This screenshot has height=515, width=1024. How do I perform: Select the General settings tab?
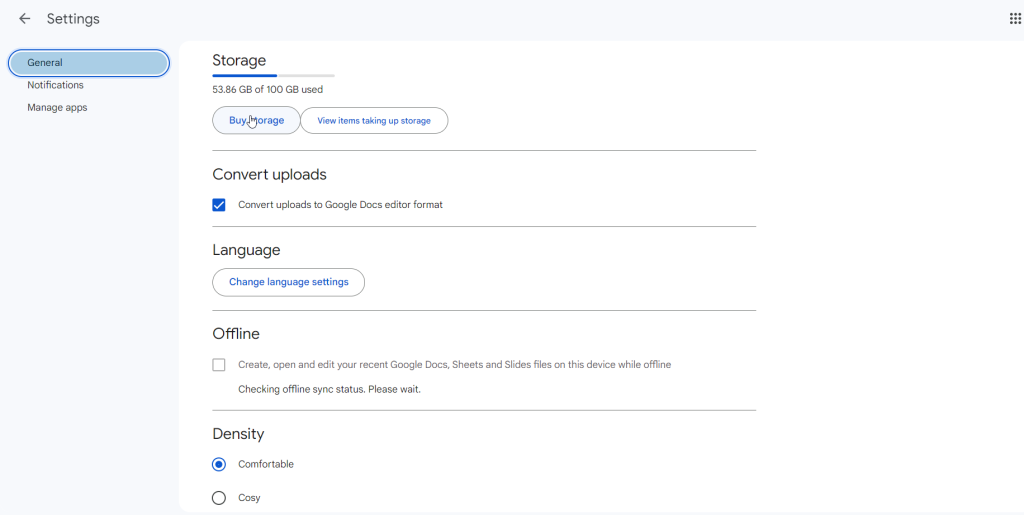pyautogui.click(x=88, y=63)
